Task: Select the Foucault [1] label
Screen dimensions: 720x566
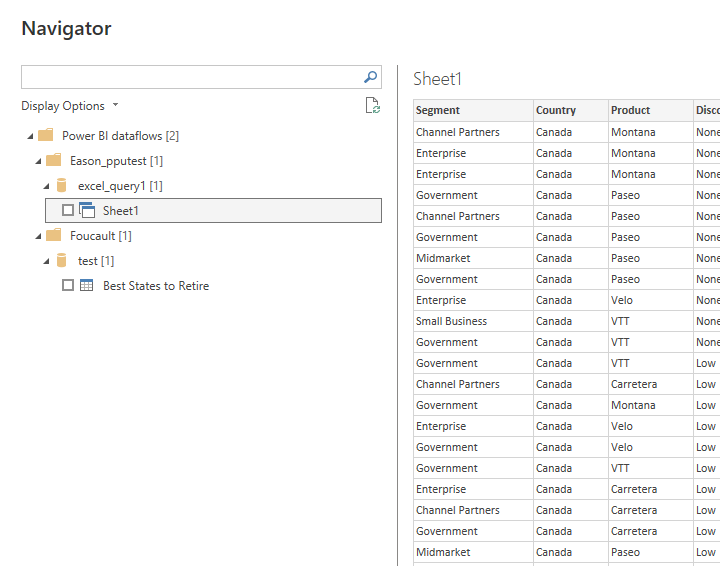Action: 101,236
